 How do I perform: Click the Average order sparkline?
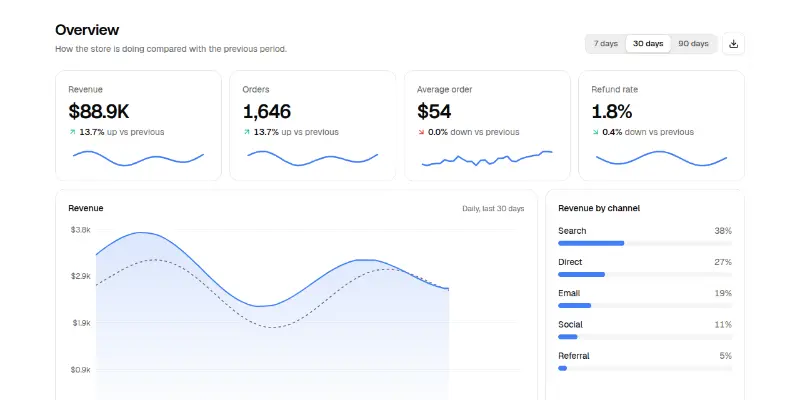(487, 158)
